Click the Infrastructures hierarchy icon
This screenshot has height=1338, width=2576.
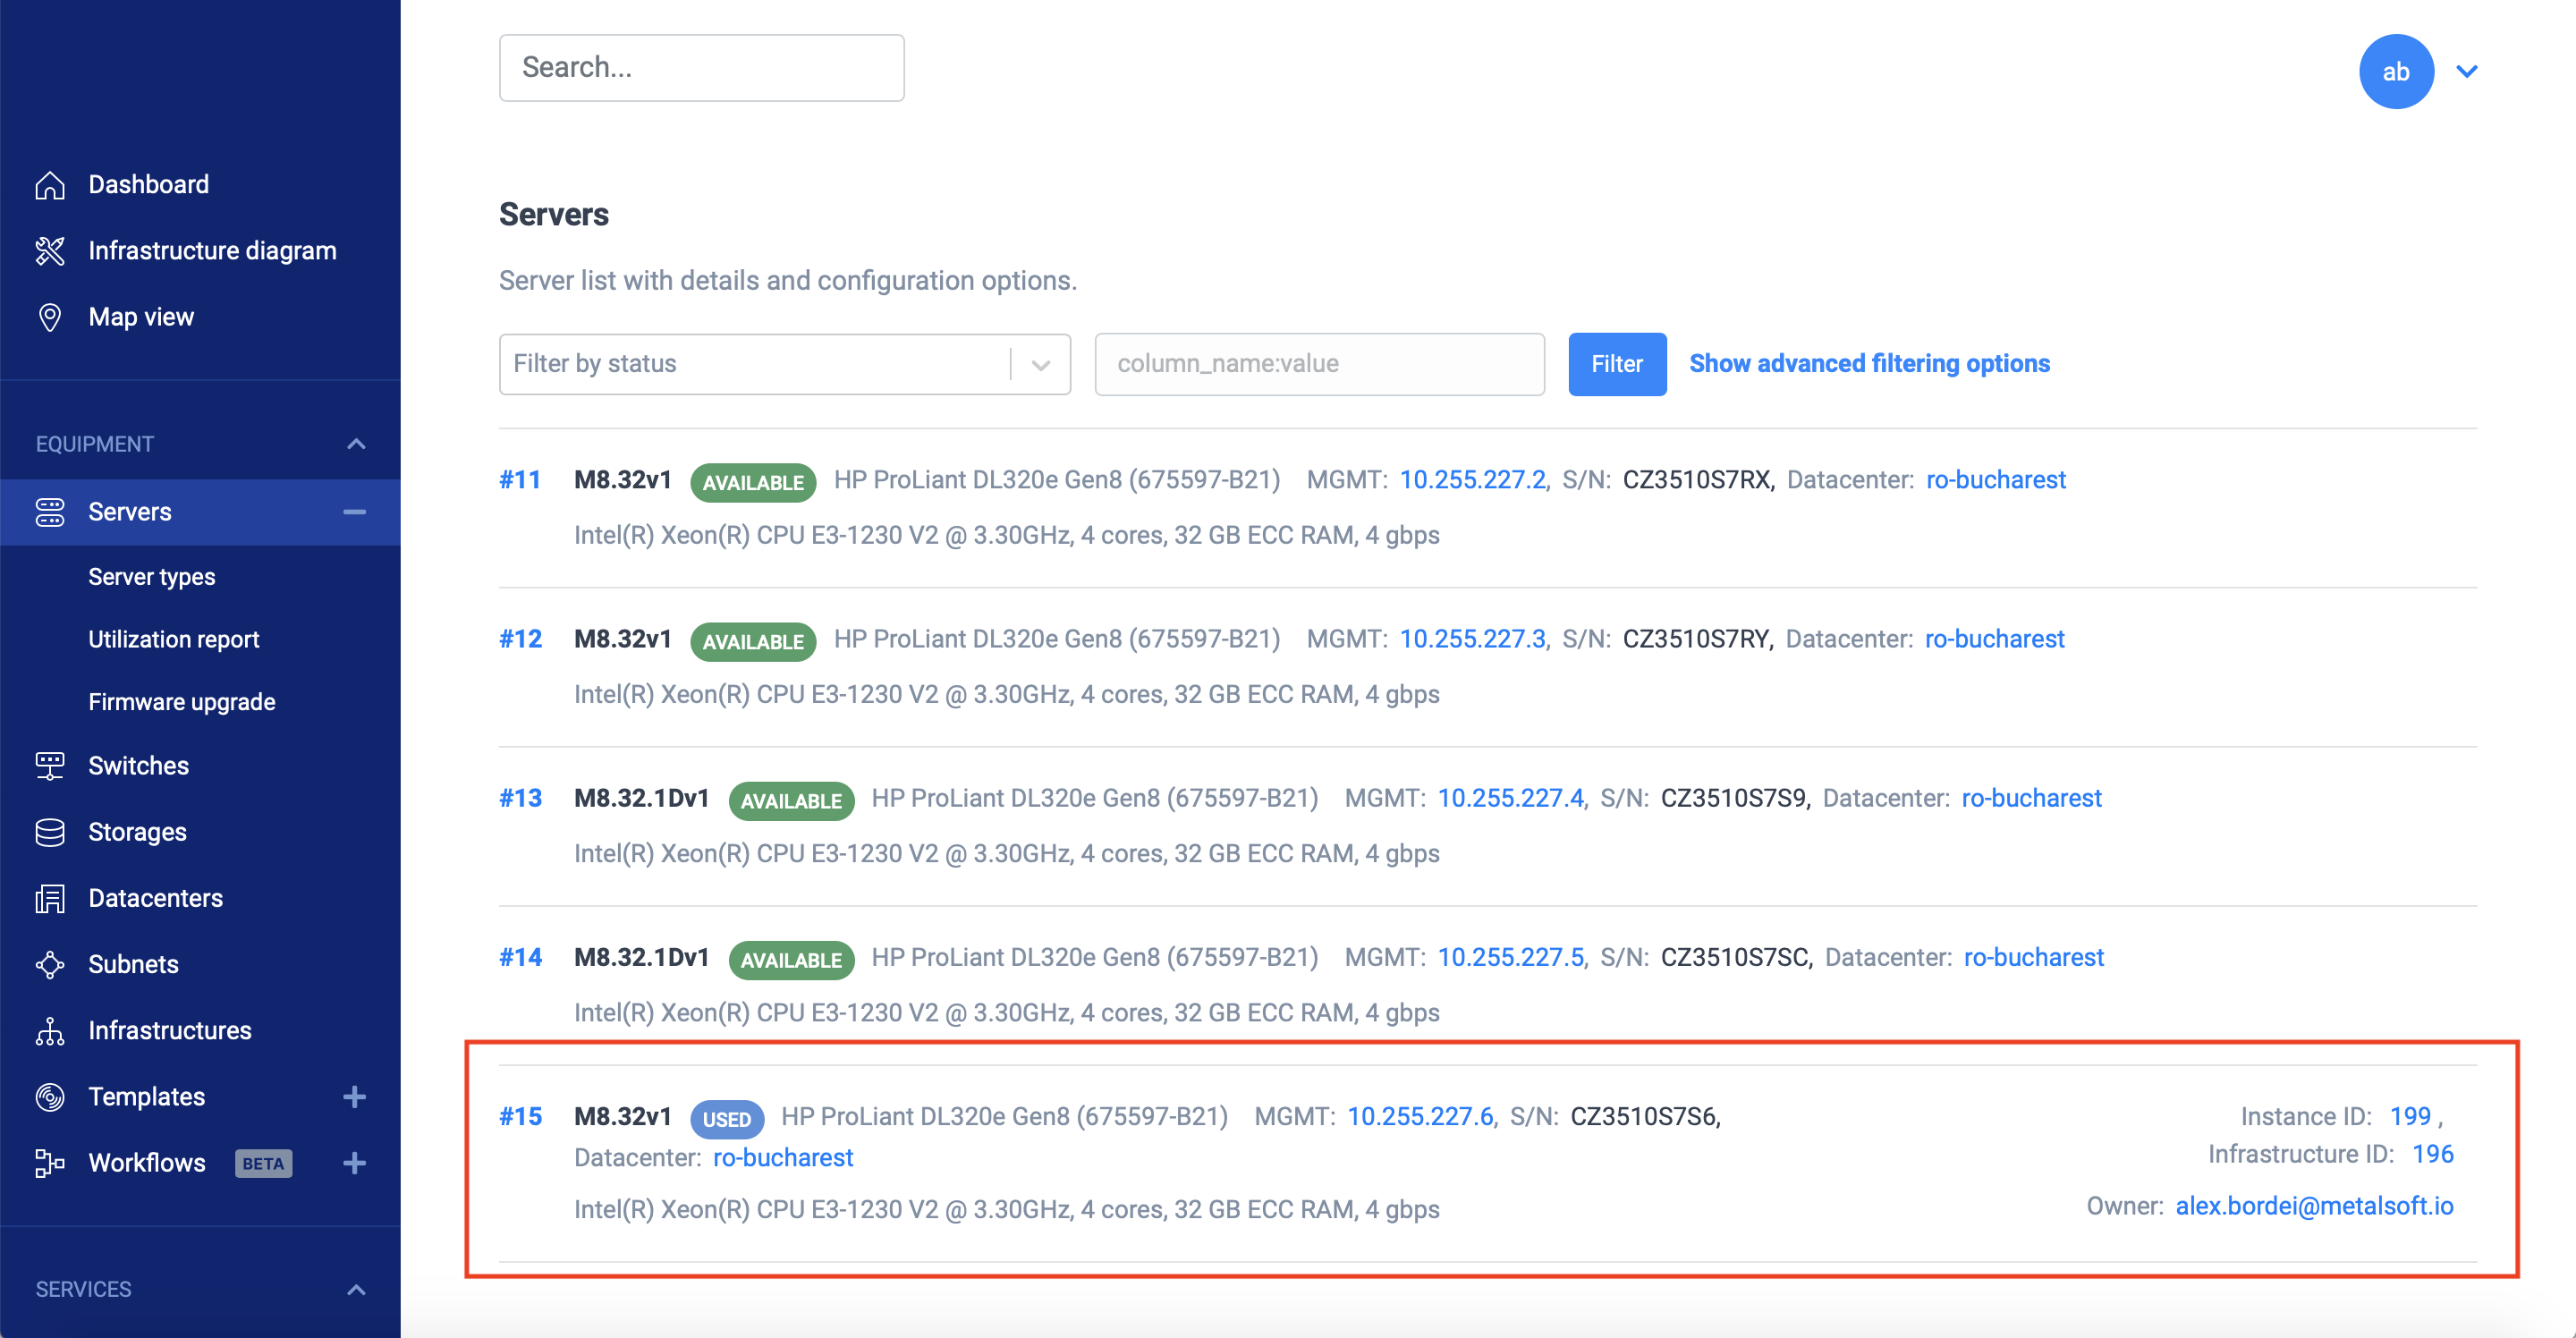click(50, 1030)
